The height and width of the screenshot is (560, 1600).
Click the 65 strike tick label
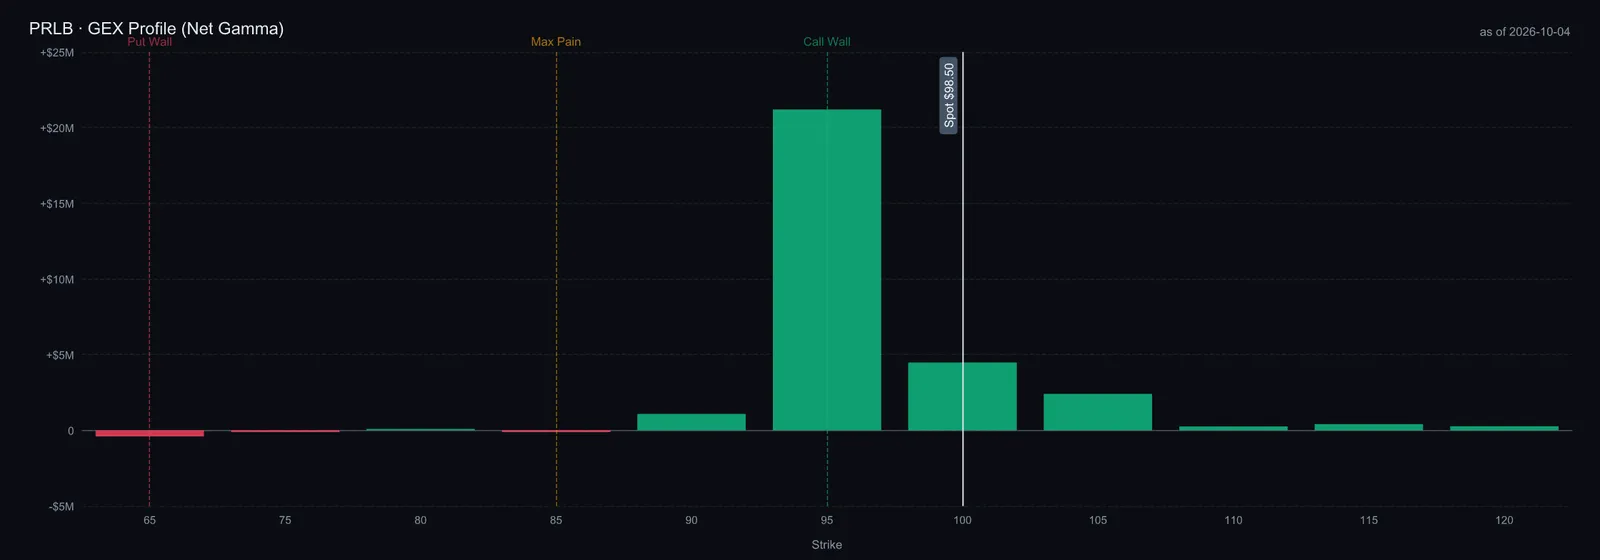[x=150, y=520]
